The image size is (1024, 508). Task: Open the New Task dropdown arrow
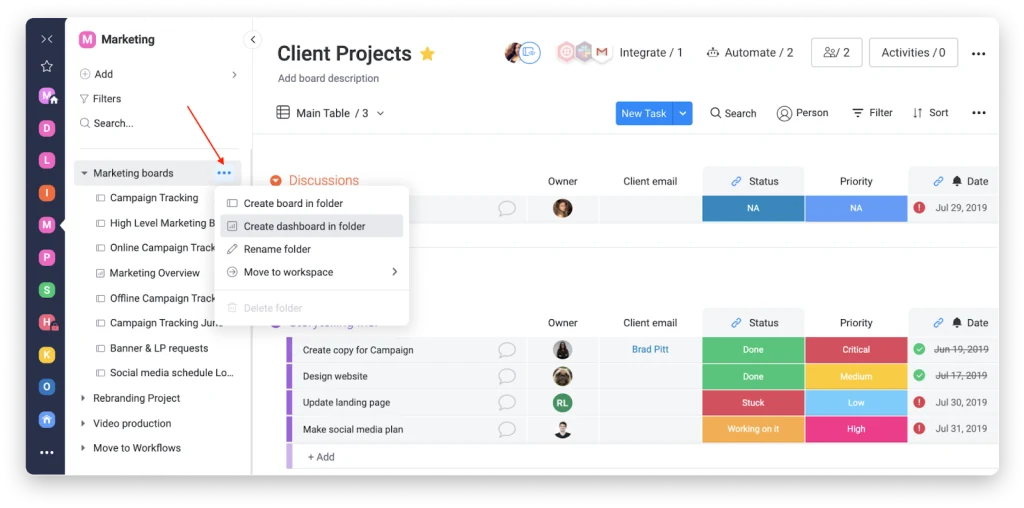682,113
